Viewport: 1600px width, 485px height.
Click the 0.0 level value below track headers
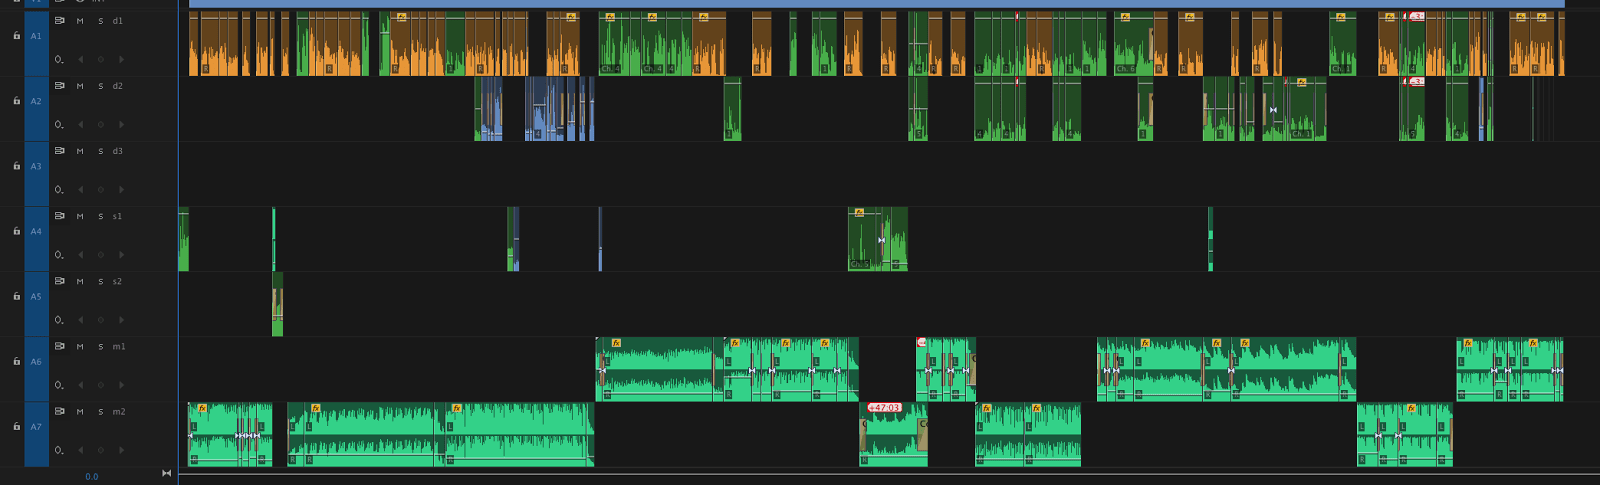(x=92, y=477)
